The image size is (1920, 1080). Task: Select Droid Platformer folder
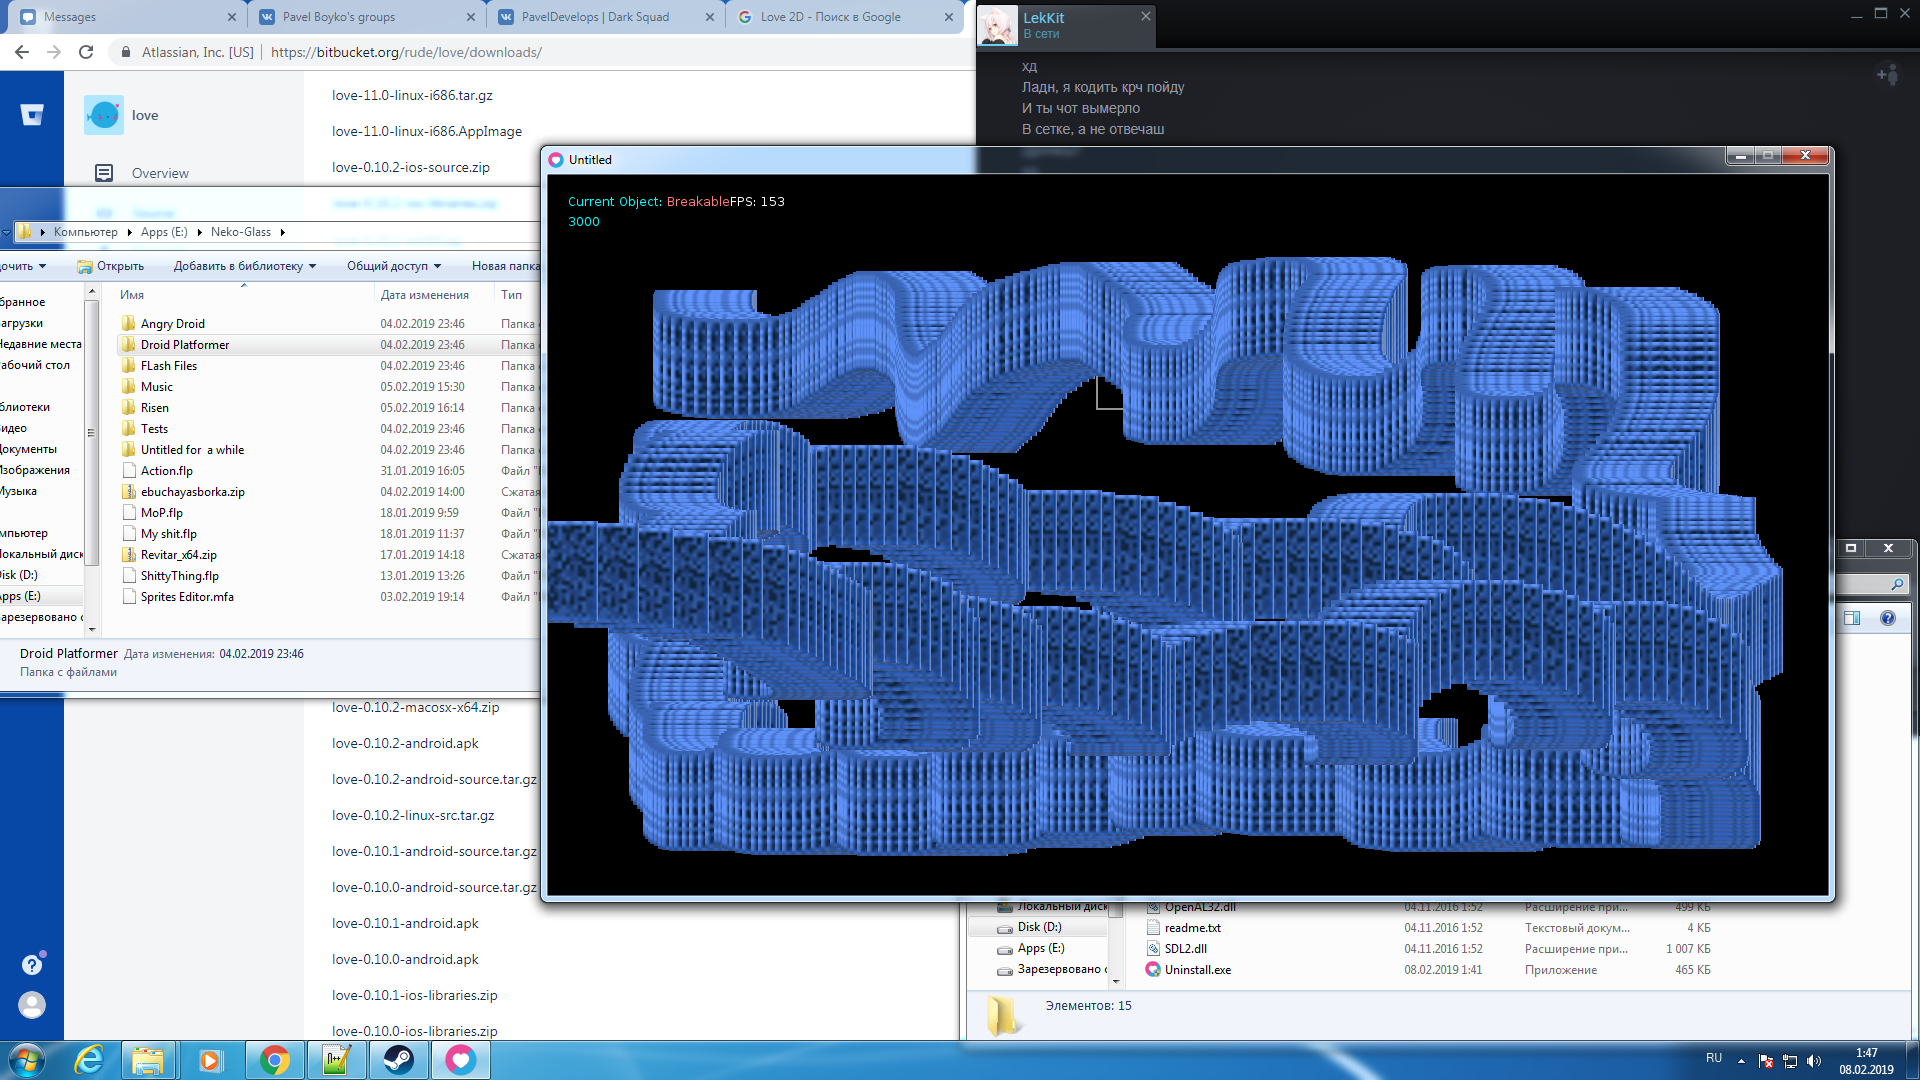[x=185, y=345]
